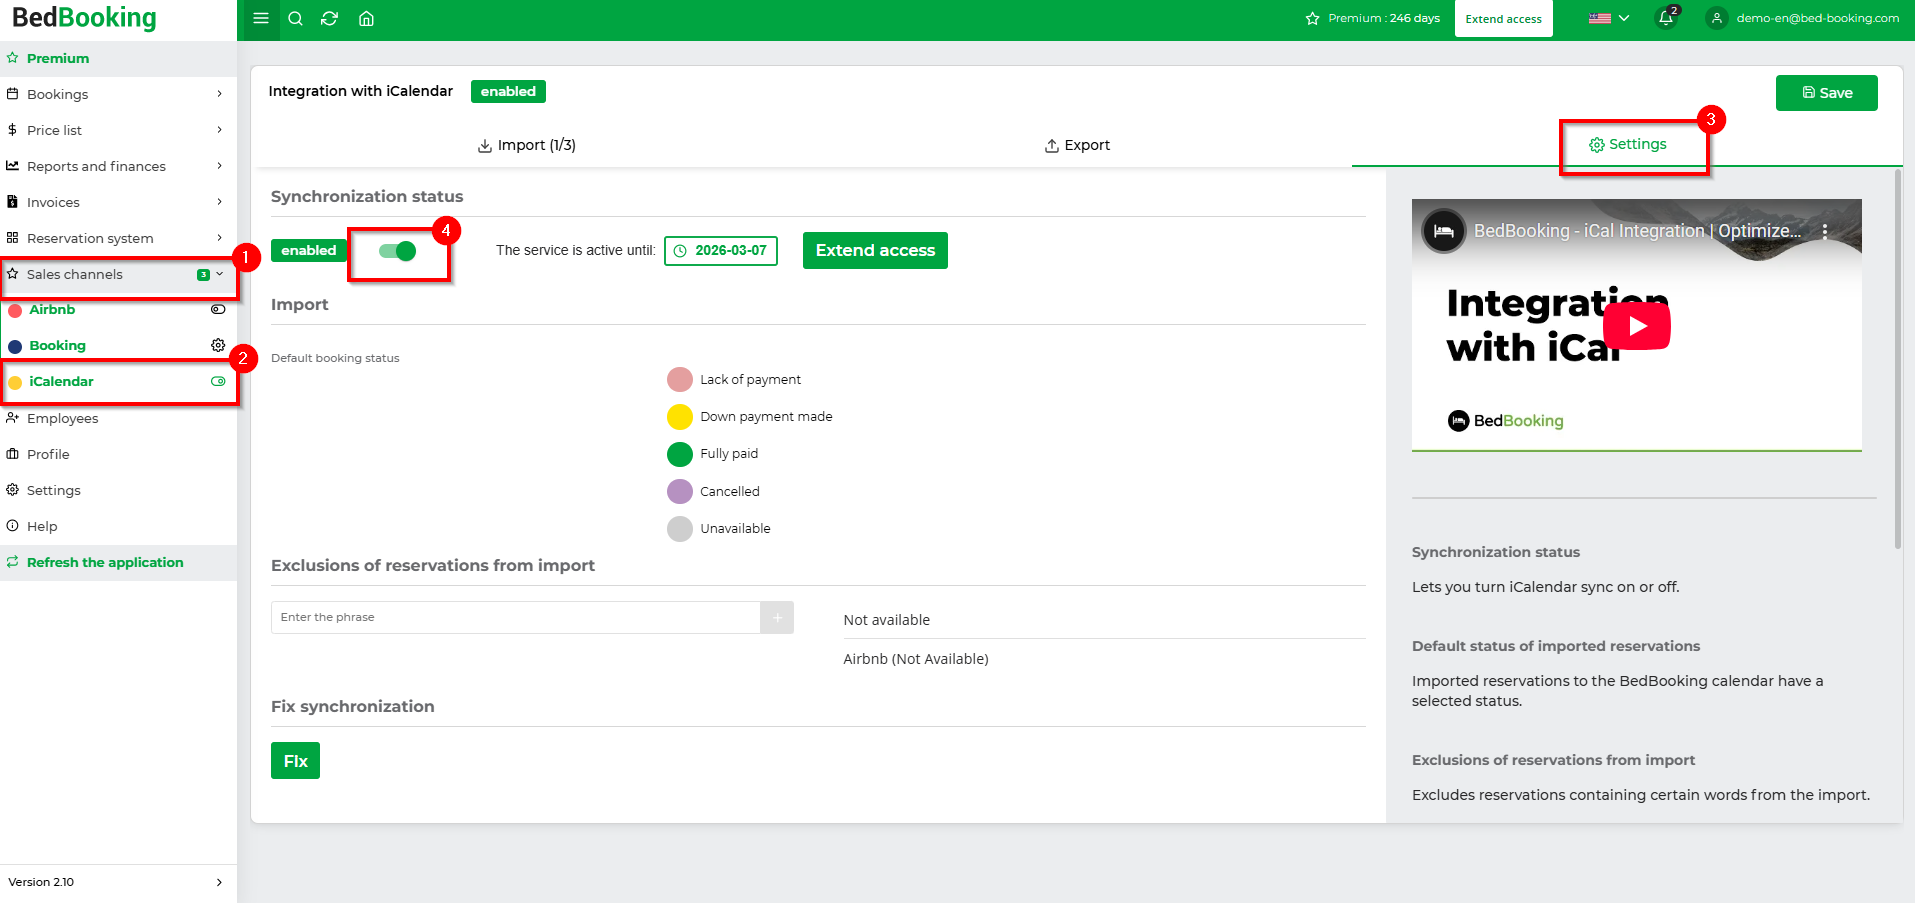
Task: Click Refresh the application icon
Action: (x=13, y=562)
